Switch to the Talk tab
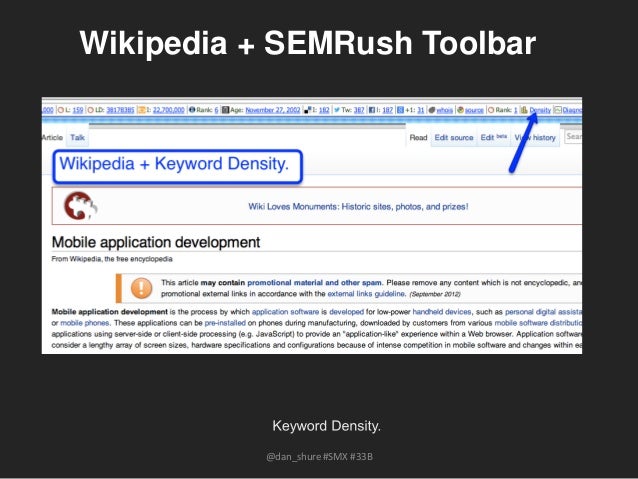This screenshot has width=638, height=479. click(x=77, y=138)
